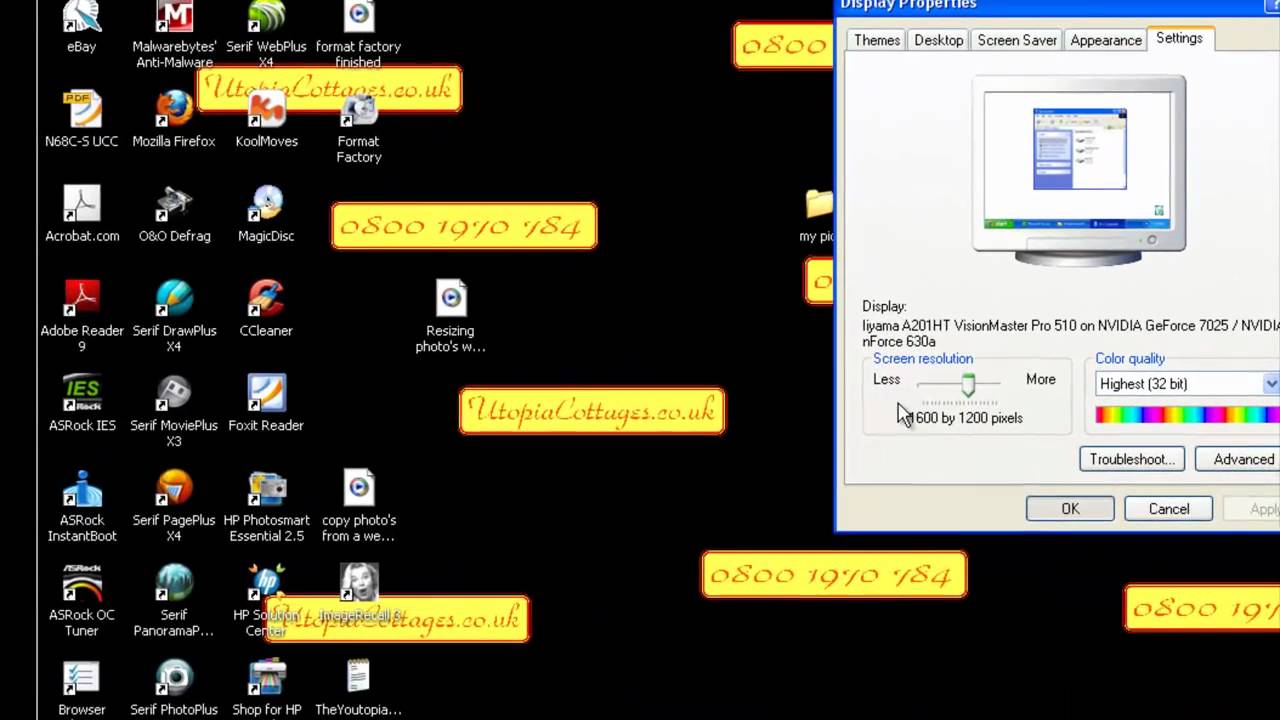Open Serif DrawPlus X4 icon
The width and height of the screenshot is (1280, 720).
point(174,316)
